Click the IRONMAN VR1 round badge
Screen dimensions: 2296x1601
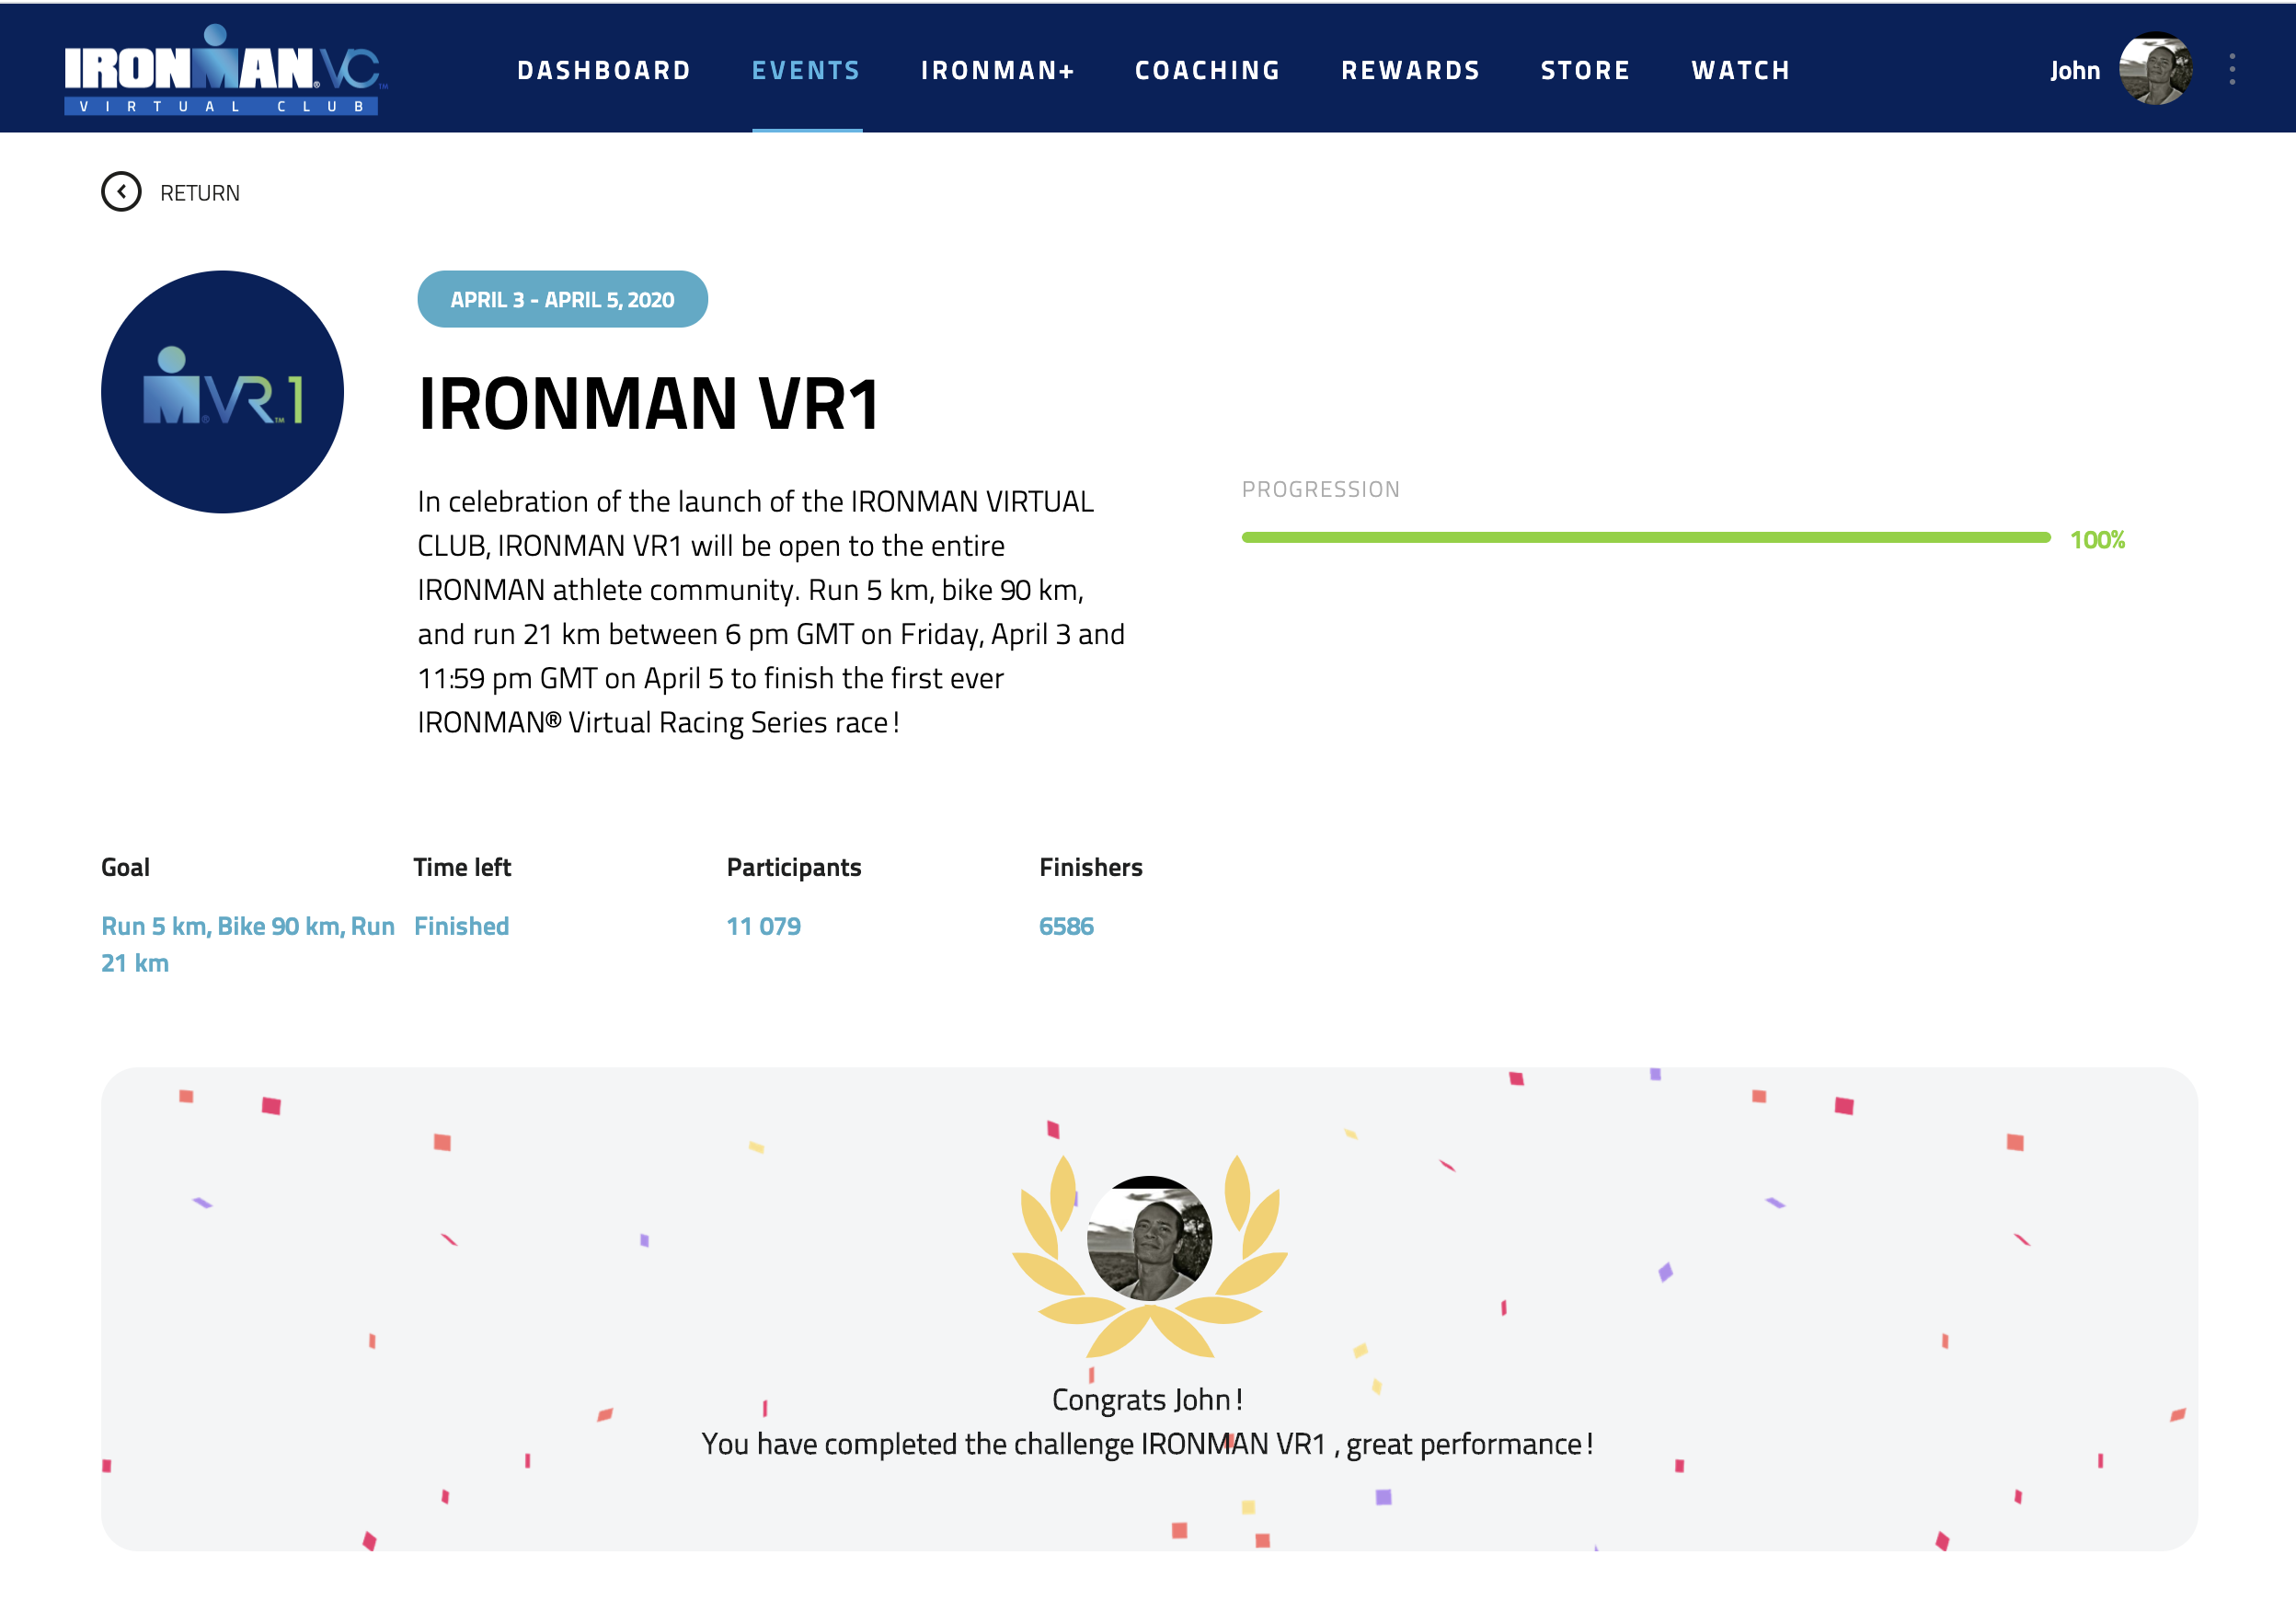222,392
